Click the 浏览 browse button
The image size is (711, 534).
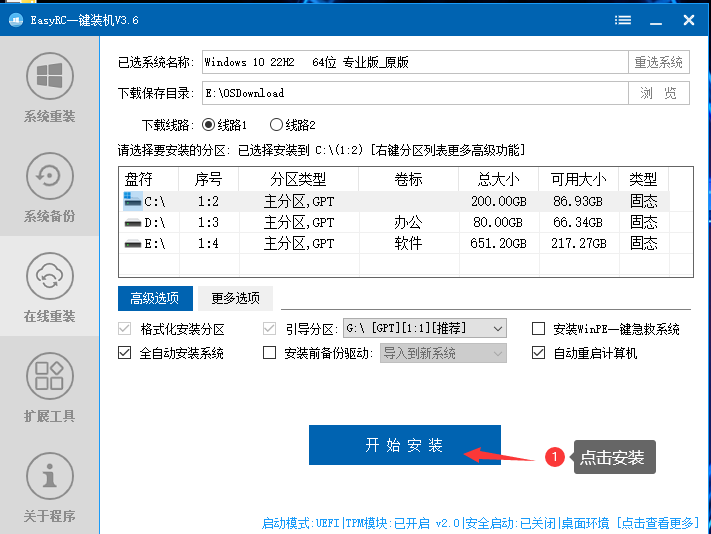tap(659, 93)
